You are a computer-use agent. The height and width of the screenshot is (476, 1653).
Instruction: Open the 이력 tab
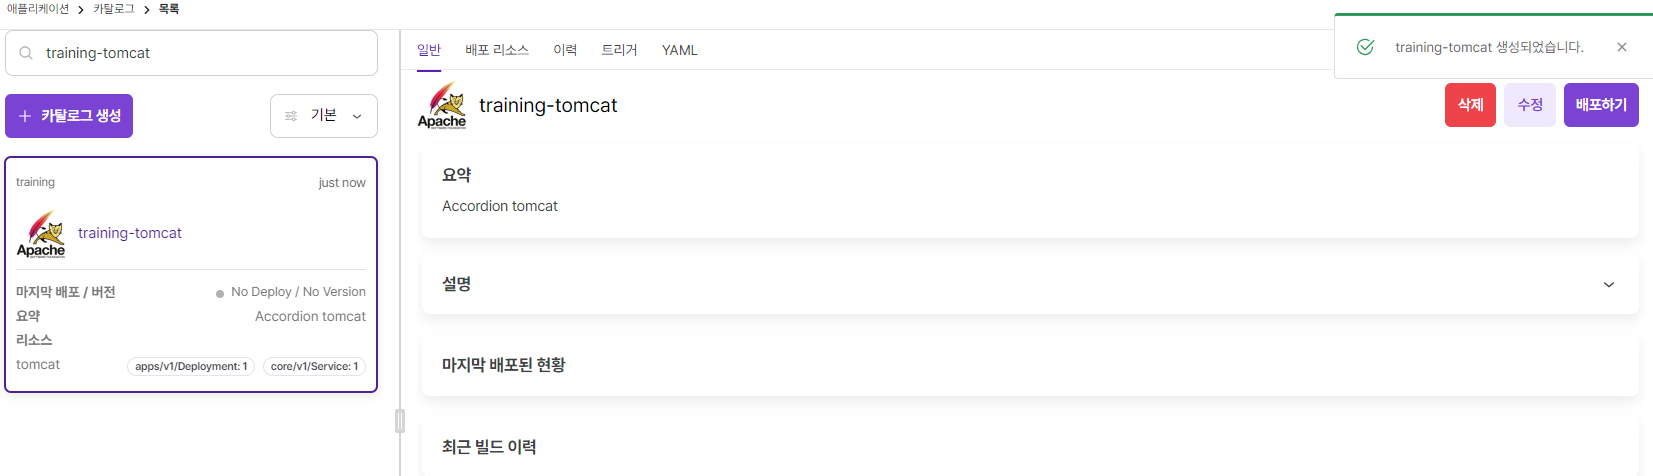565,50
